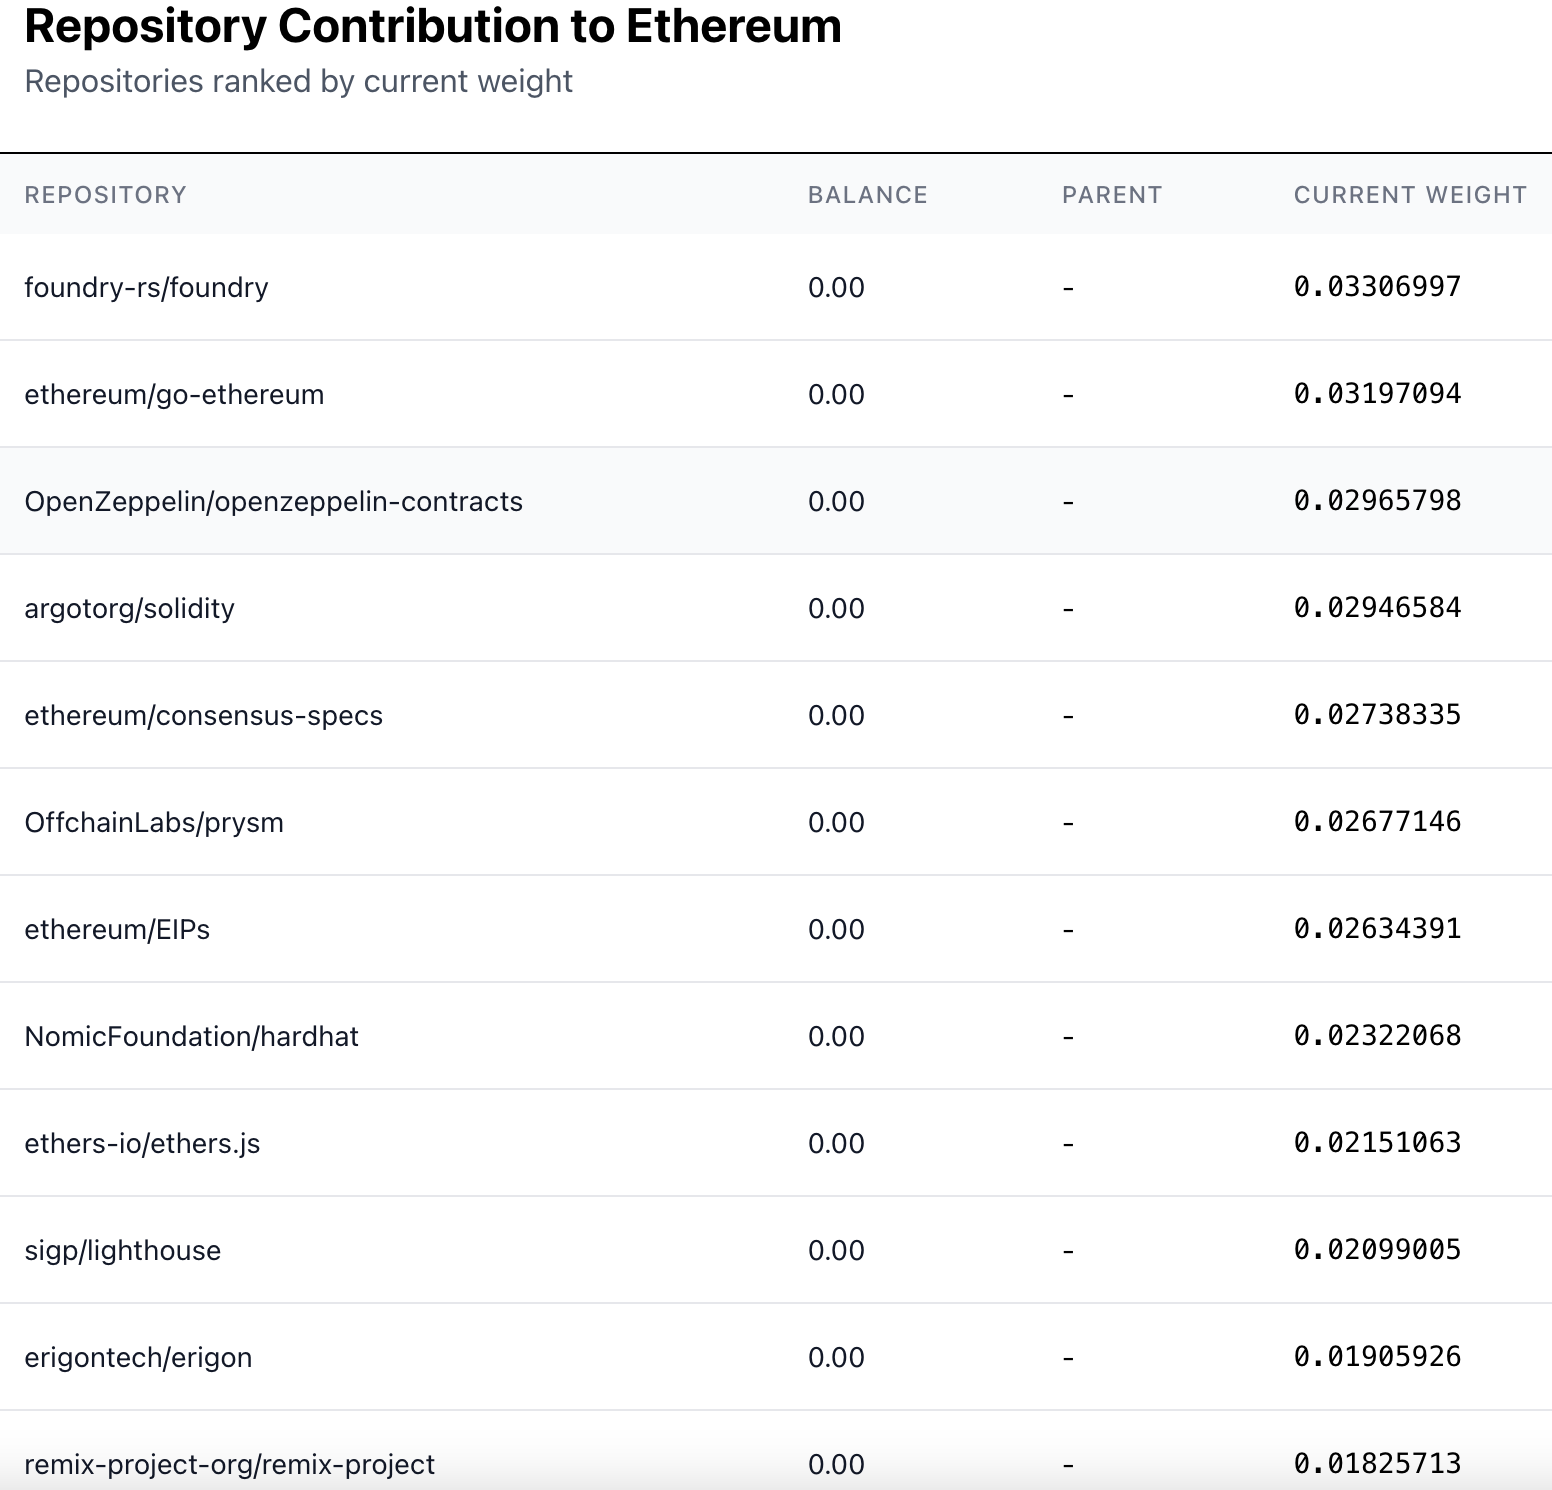Sort by Current Weight column header
This screenshot has width=1552, height=1490.
[1409, 195]
